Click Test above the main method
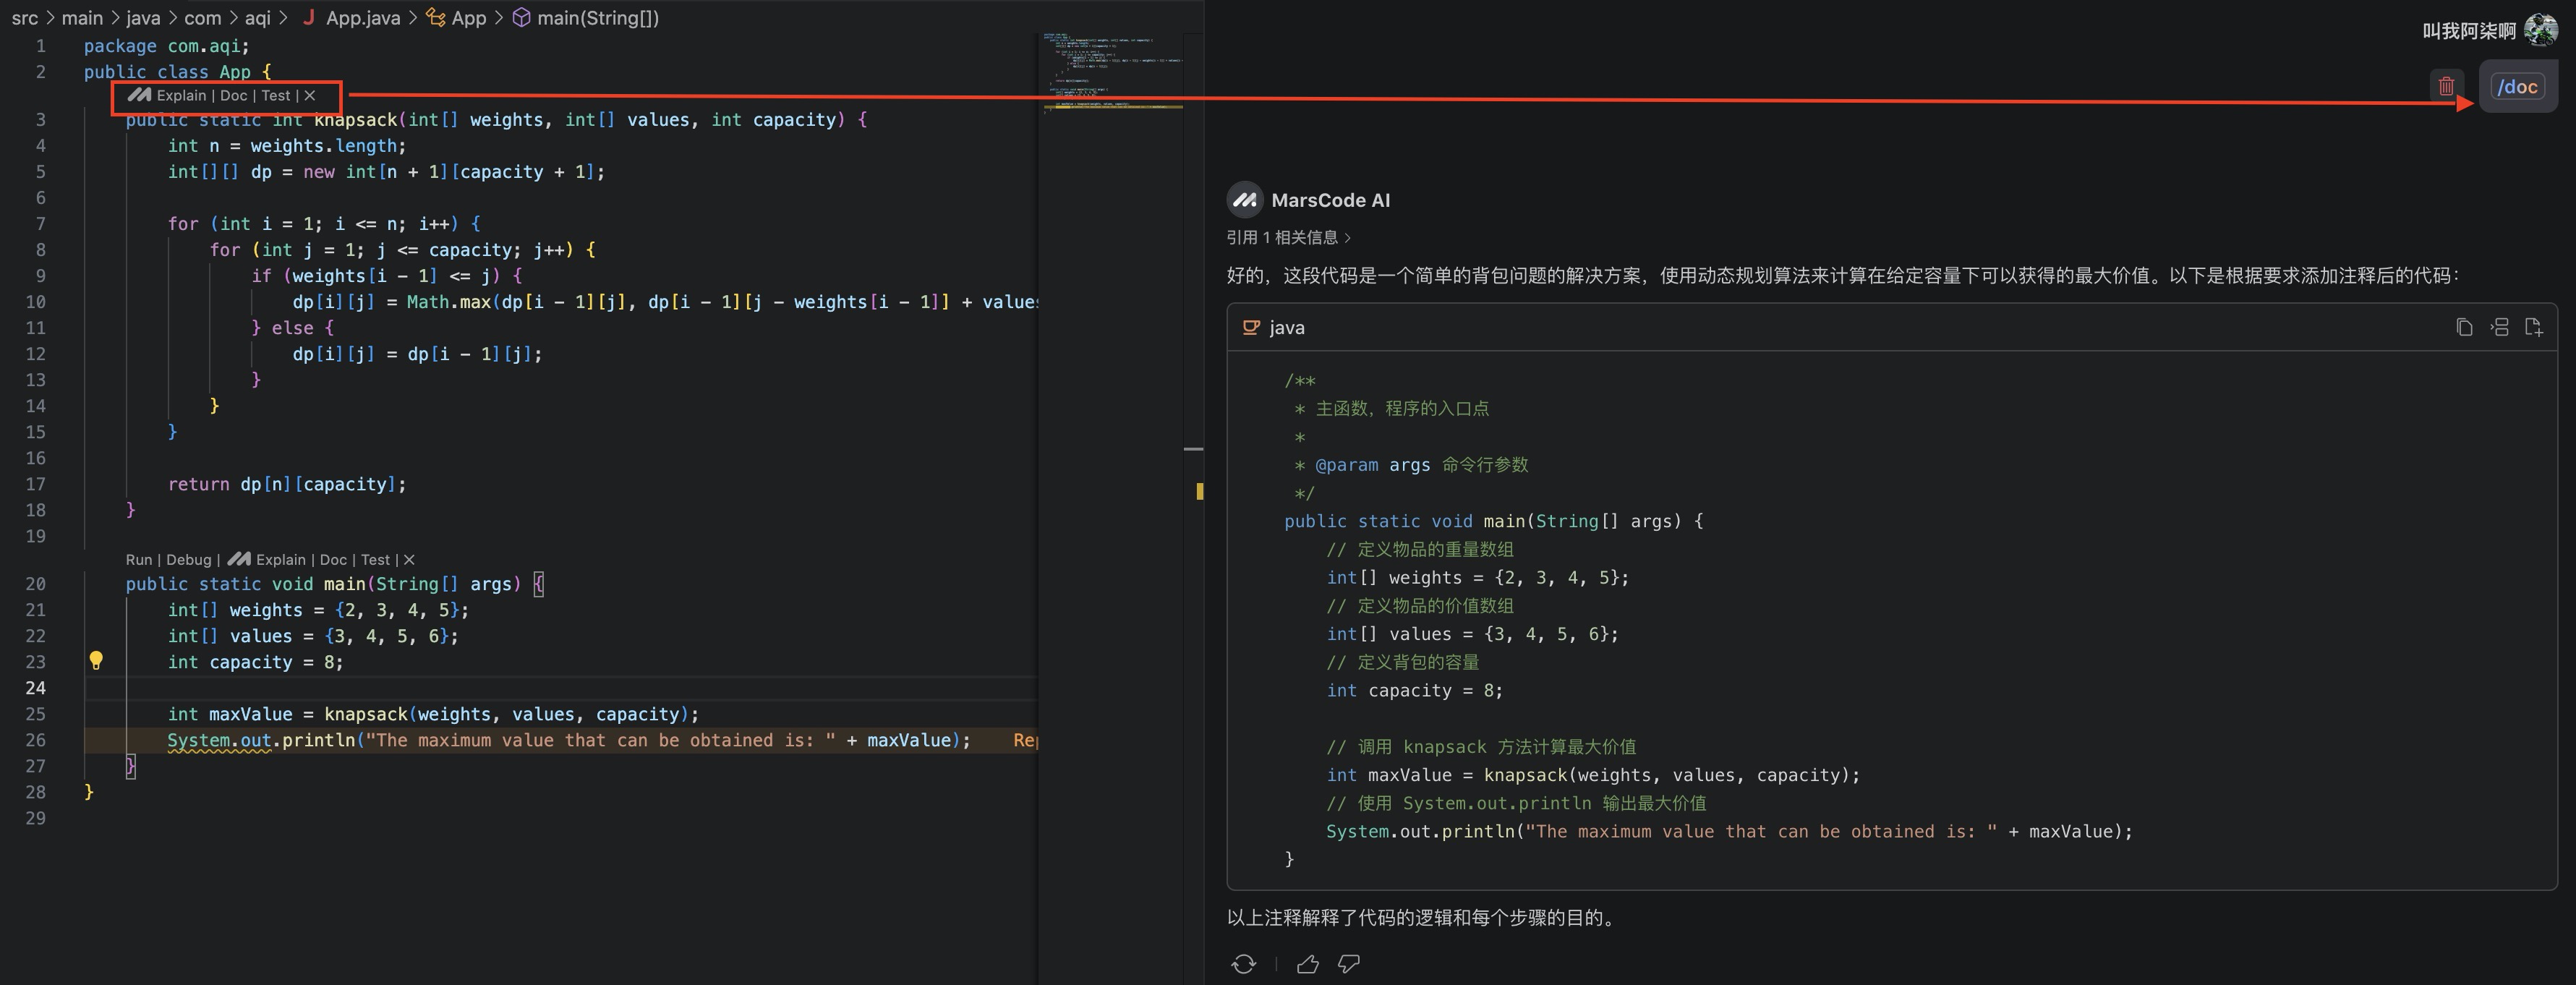 375,560
